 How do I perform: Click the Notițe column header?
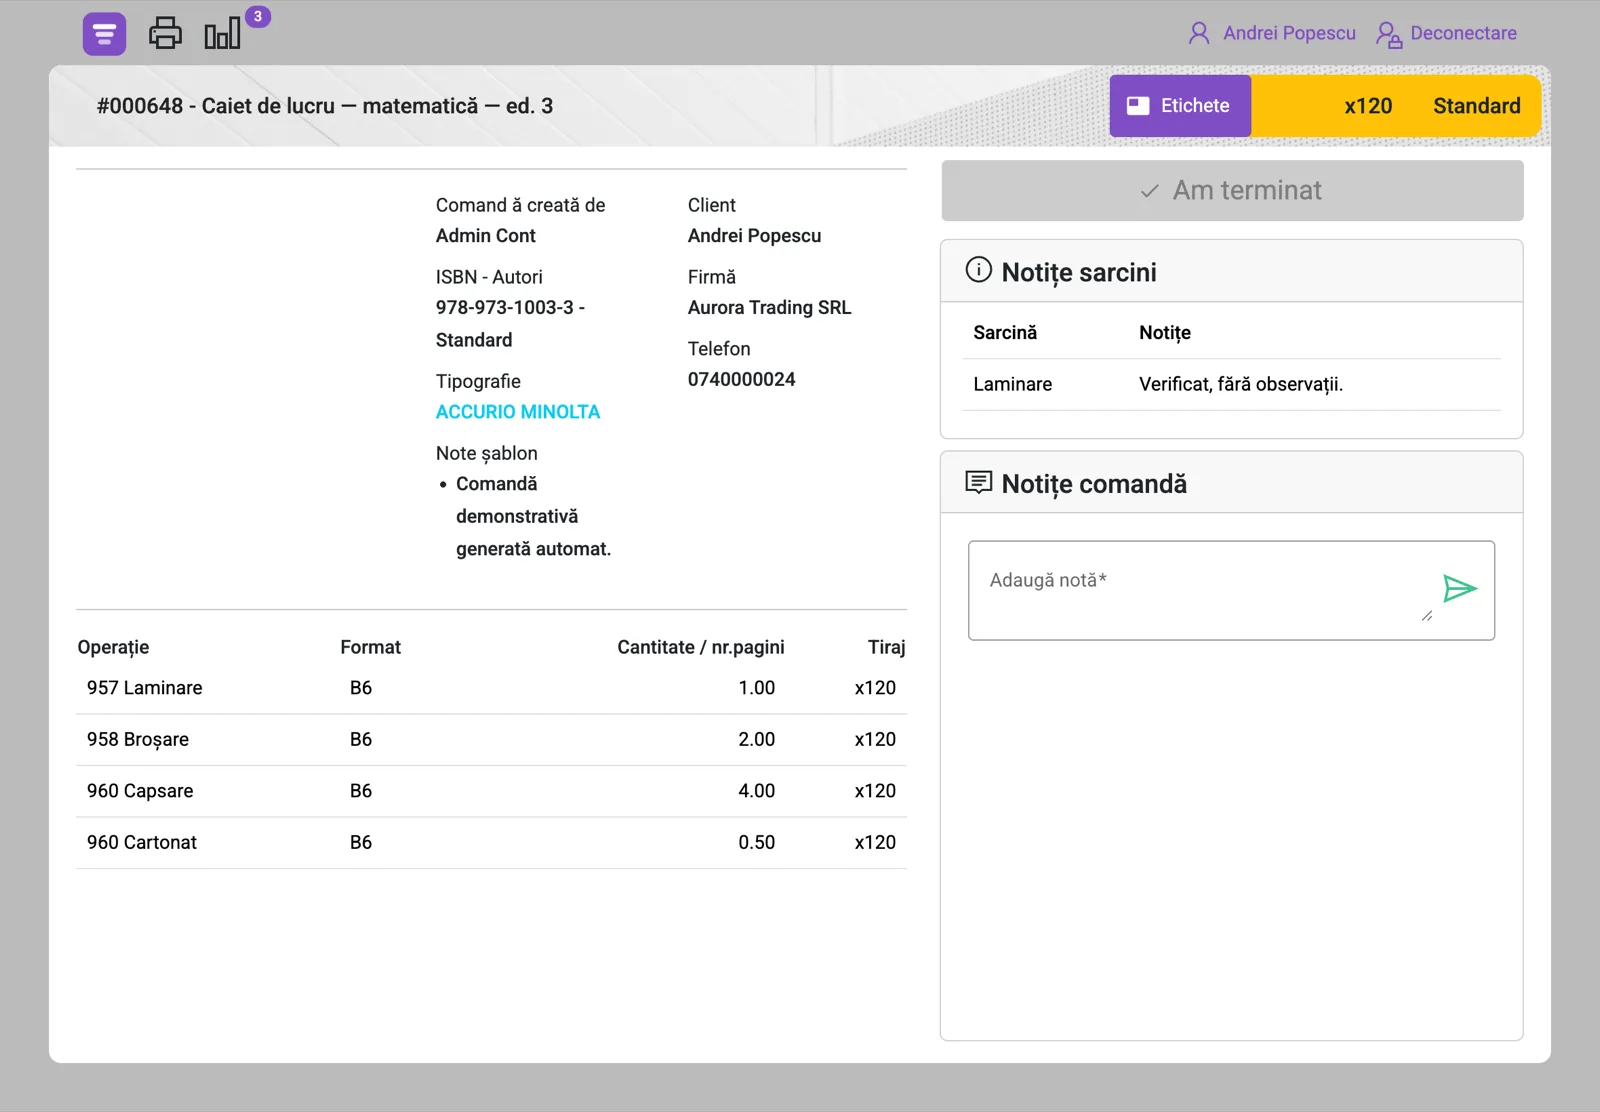1165,333
